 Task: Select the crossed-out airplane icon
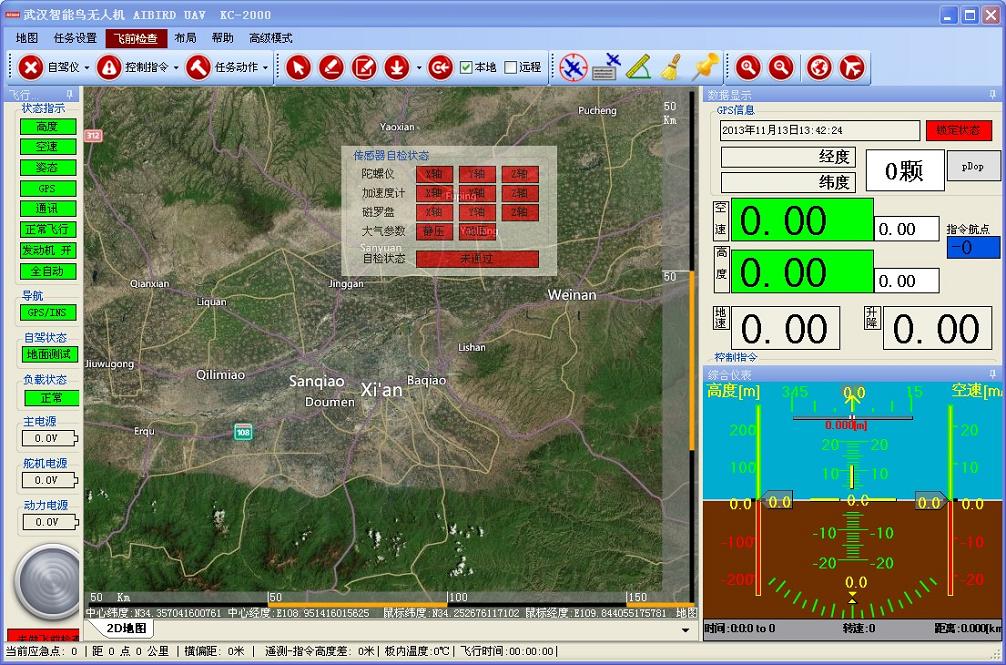(x=573, y=67)
